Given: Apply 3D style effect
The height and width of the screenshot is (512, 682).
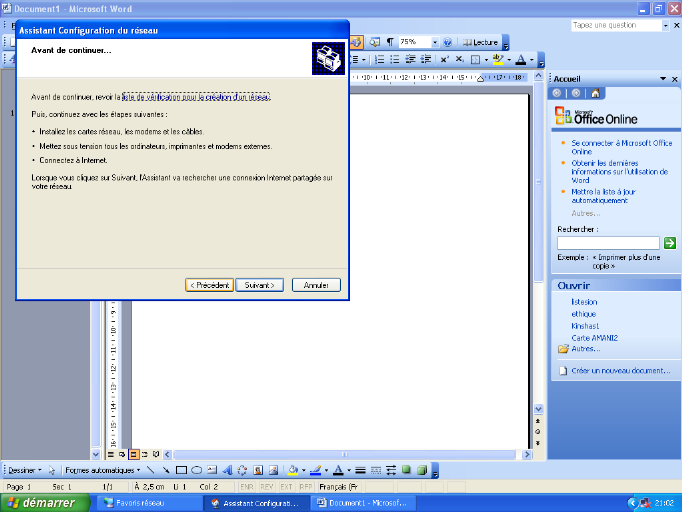Looking at the screenshot, I should 422,470.
